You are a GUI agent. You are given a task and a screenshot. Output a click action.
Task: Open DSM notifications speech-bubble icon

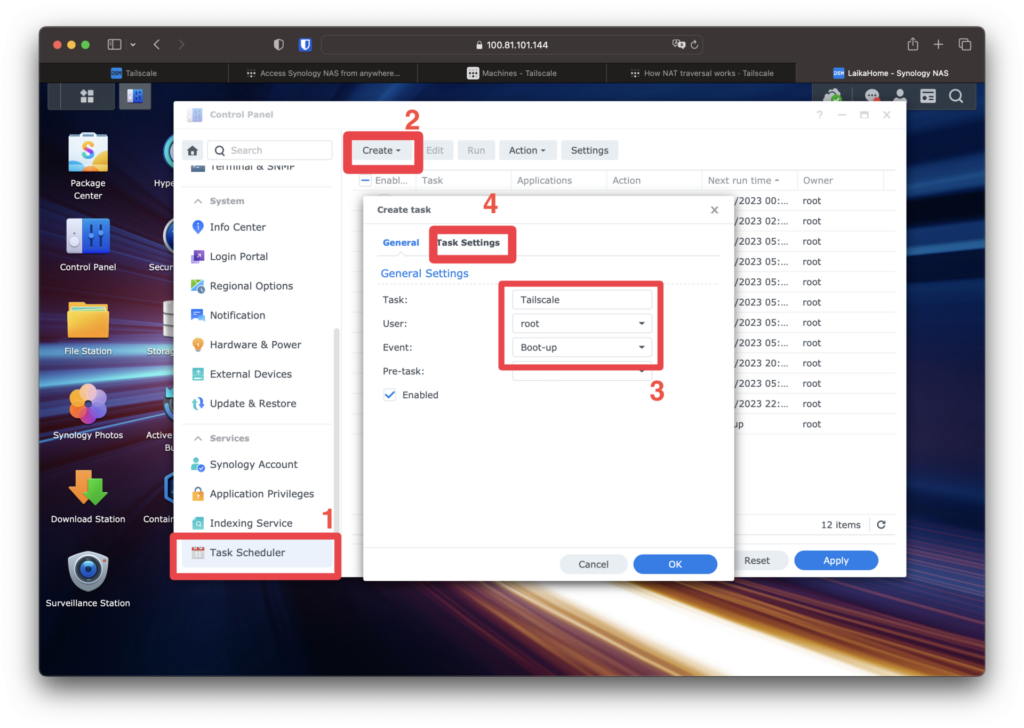click(x=871, y=97)
